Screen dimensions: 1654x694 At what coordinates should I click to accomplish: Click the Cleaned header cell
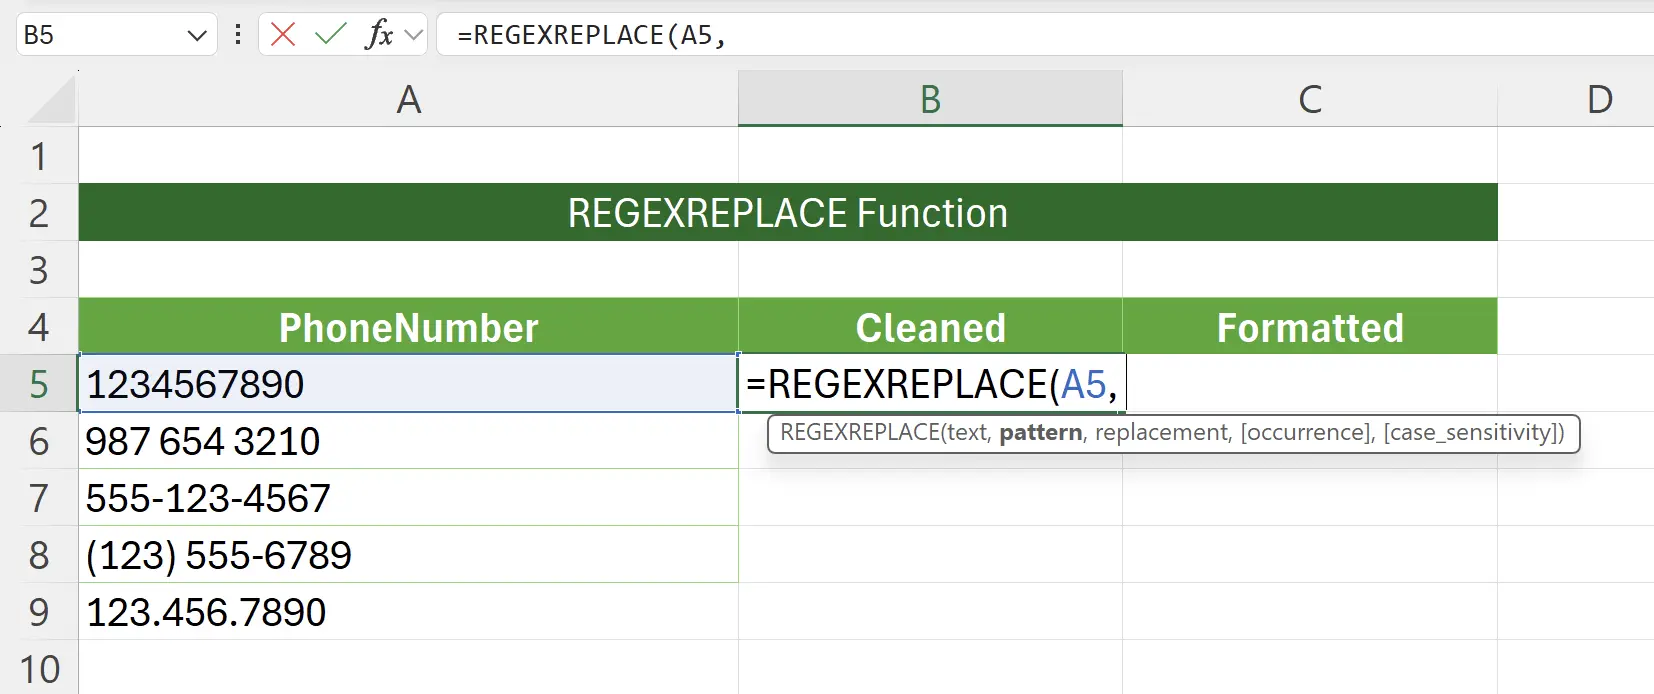(930, 326)
